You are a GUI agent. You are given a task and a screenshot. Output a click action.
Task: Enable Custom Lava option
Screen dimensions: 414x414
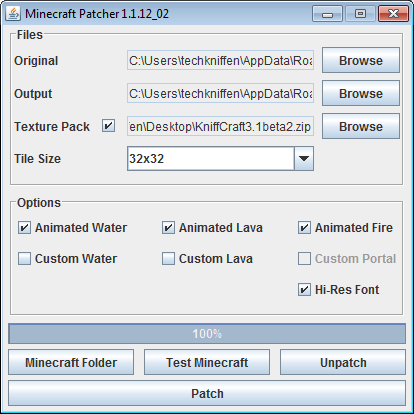coord(168,259)
